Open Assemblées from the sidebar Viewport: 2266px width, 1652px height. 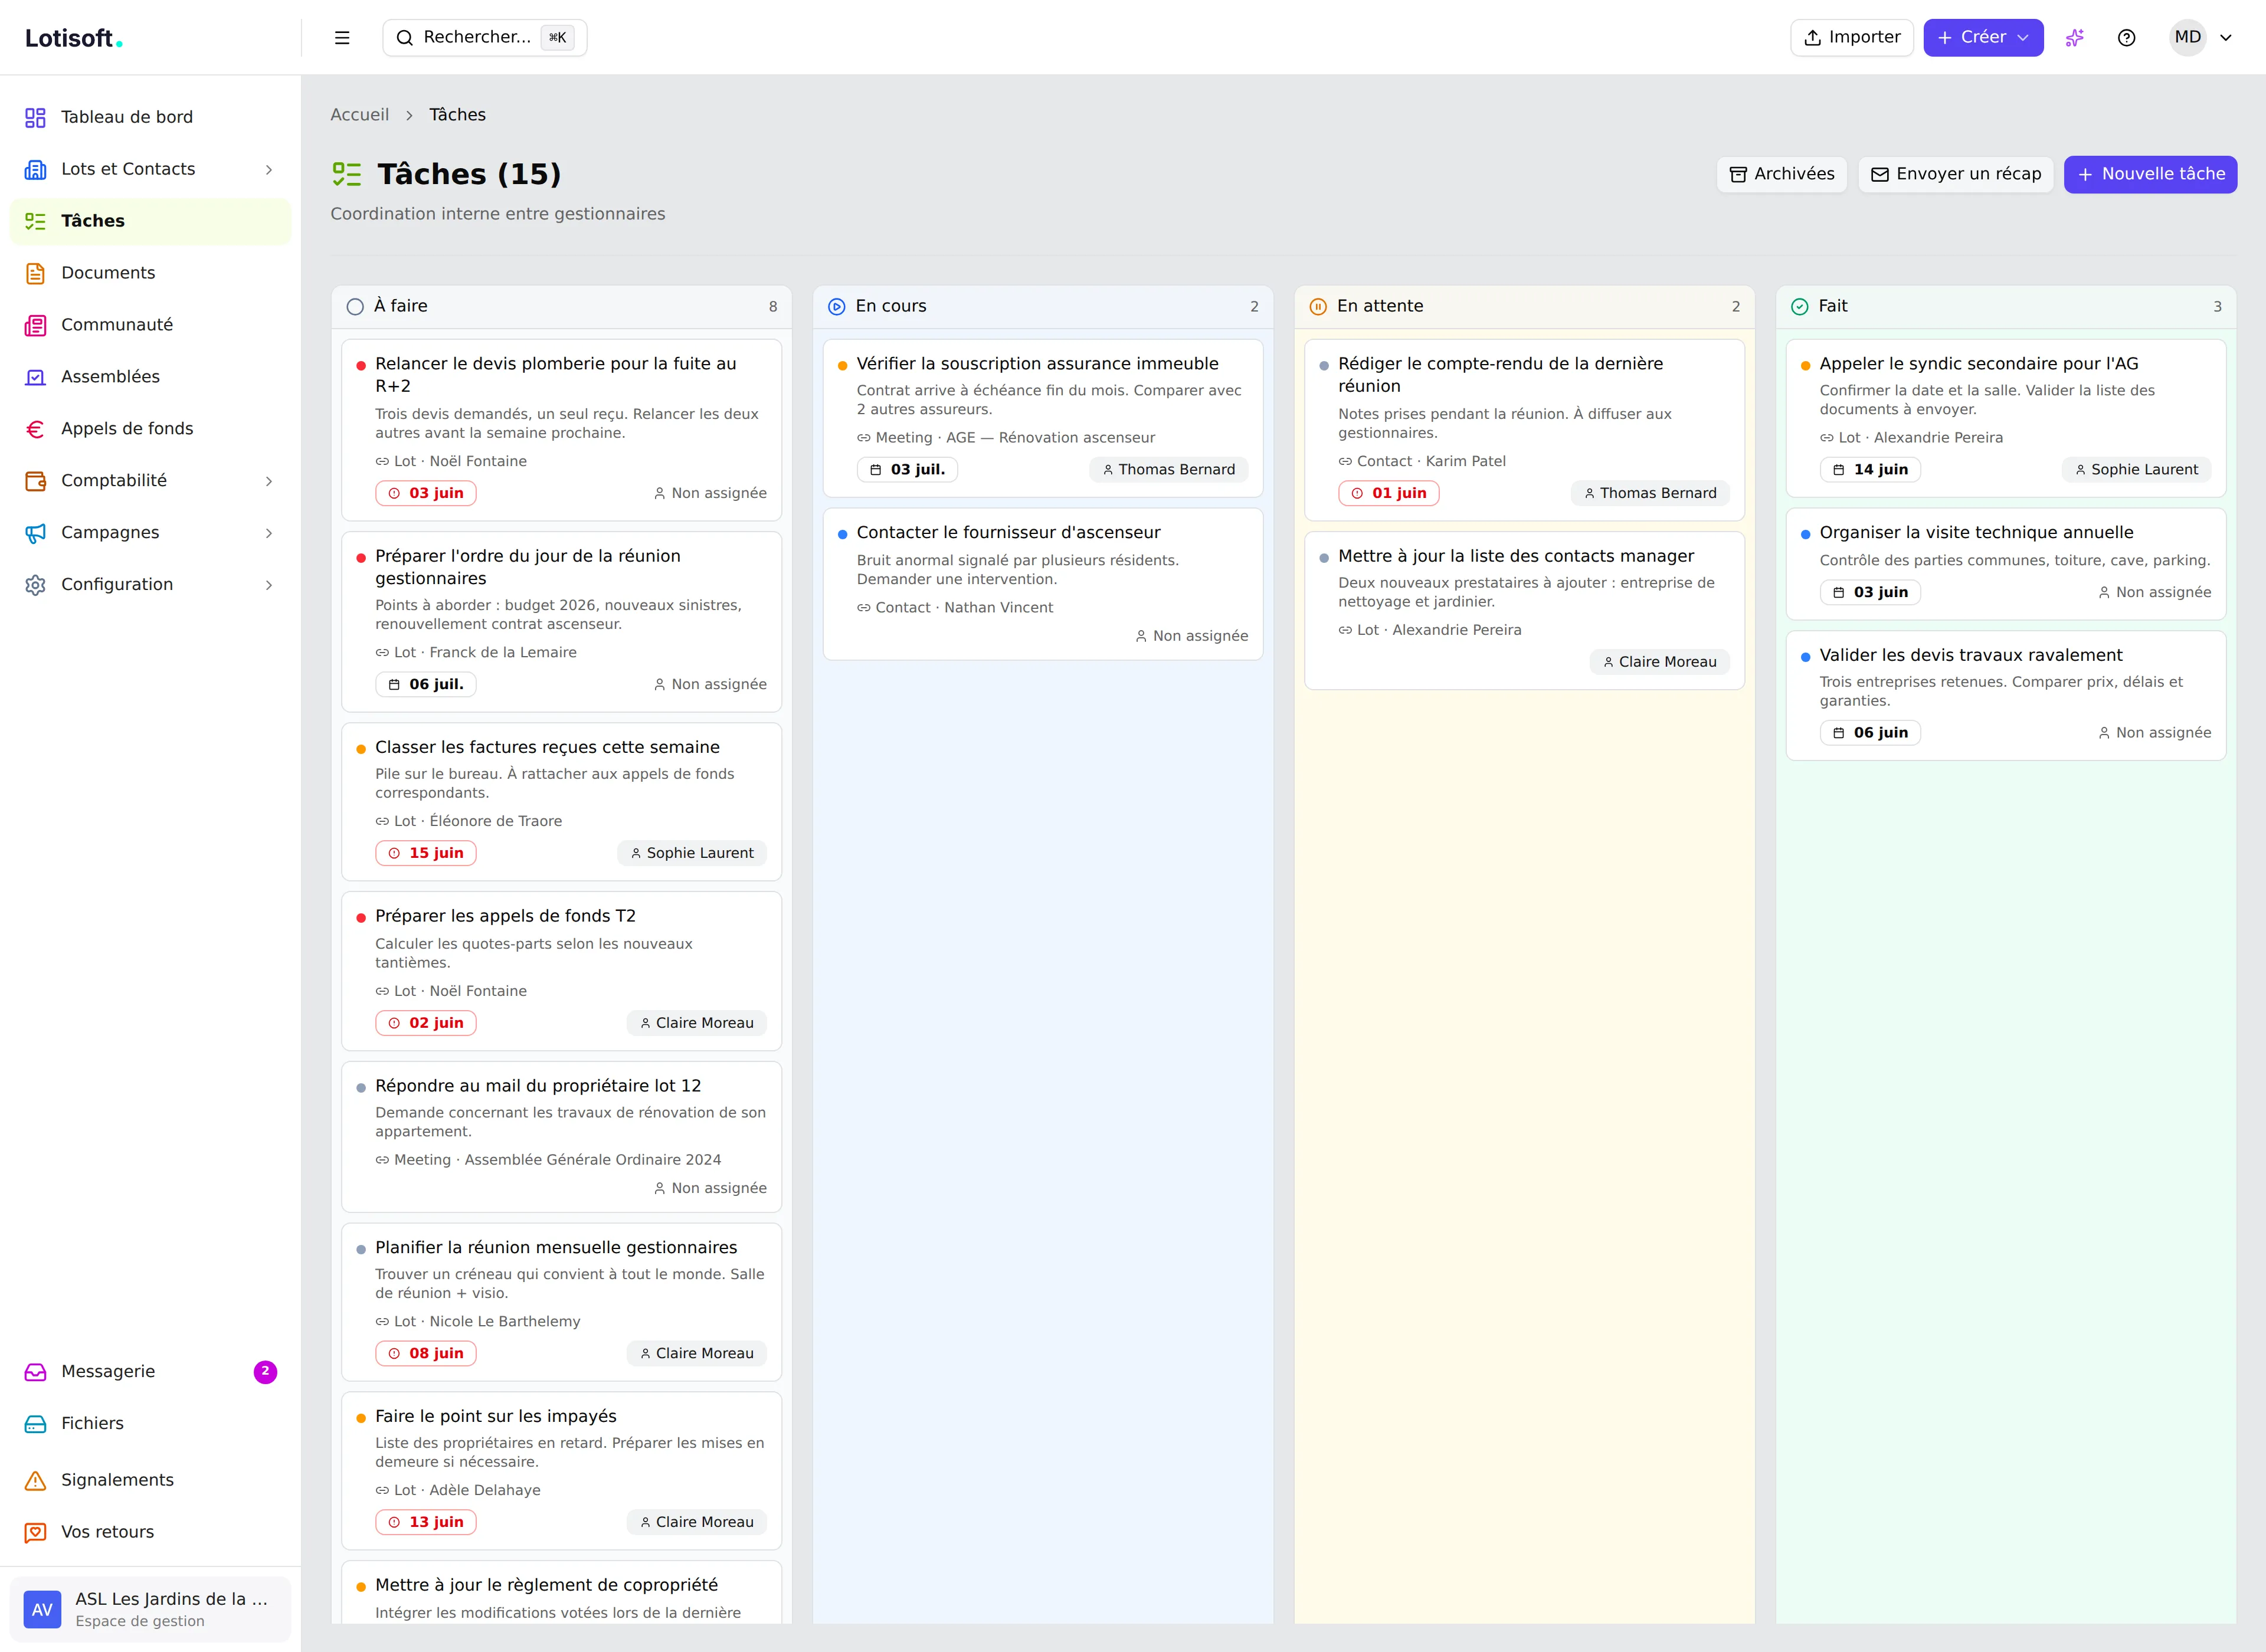coord(150,377)
